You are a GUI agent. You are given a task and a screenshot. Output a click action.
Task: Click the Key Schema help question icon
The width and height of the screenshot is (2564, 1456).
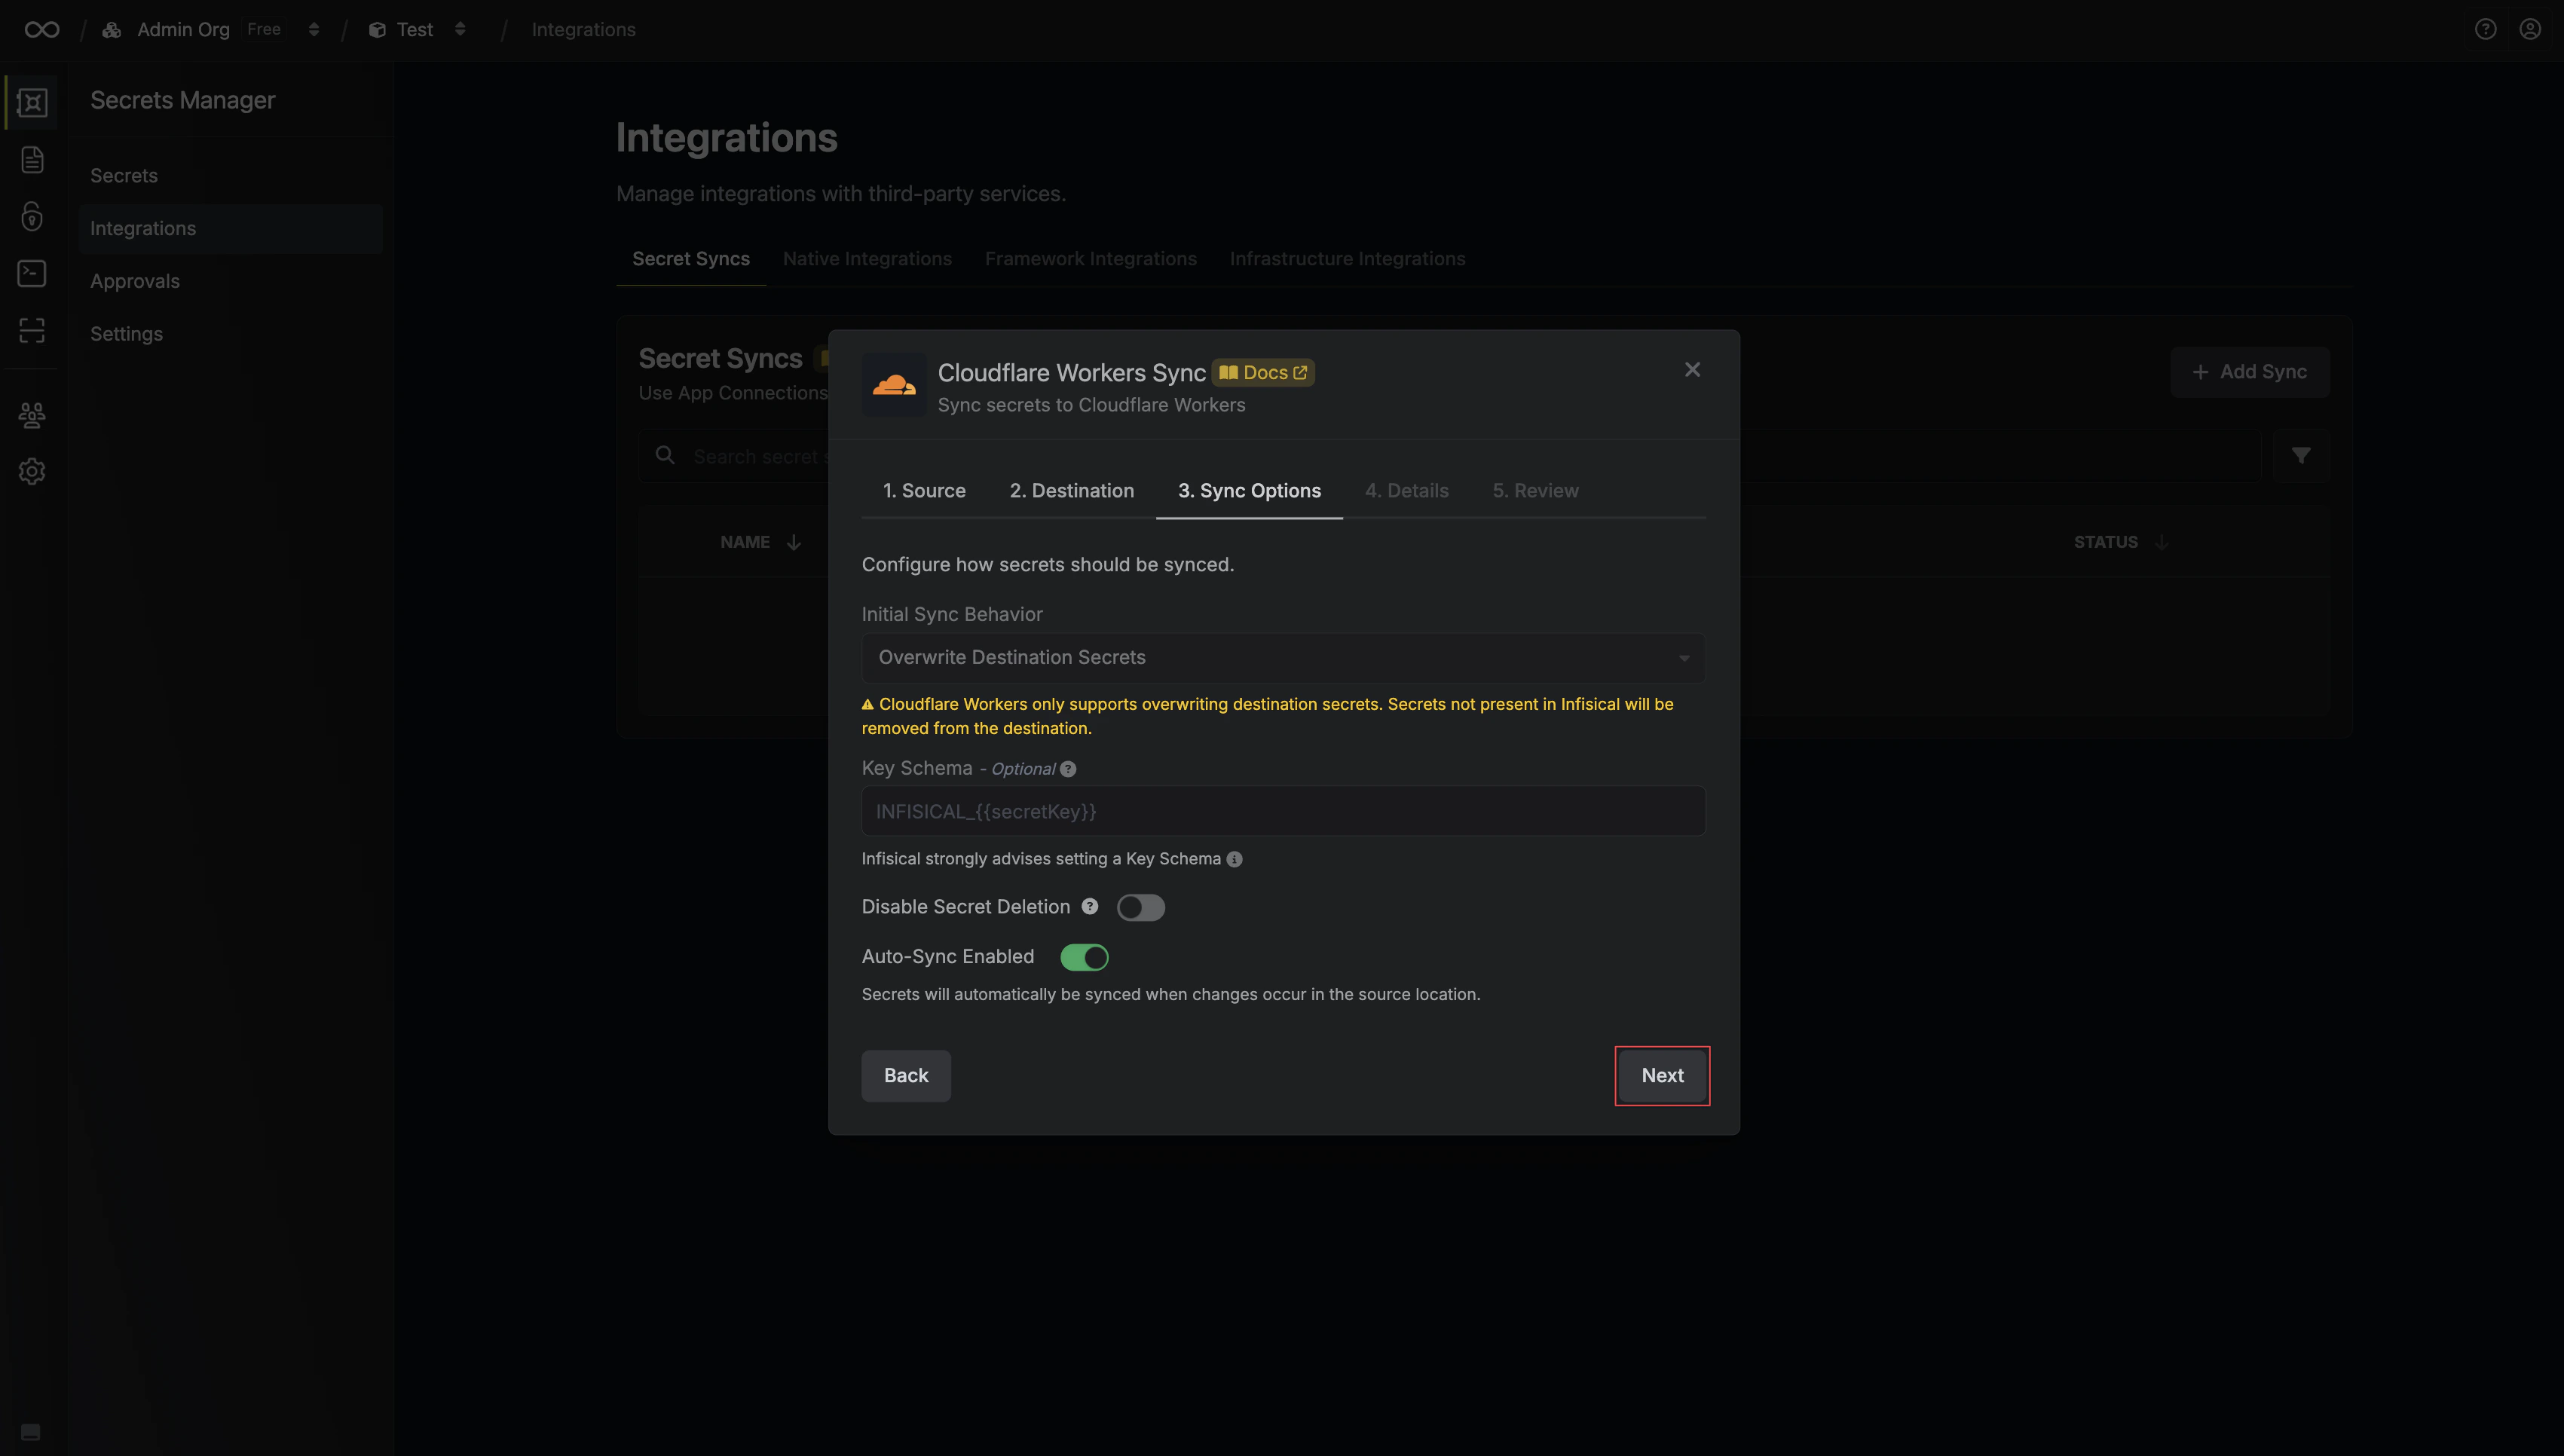click(x=1068, y=769)
